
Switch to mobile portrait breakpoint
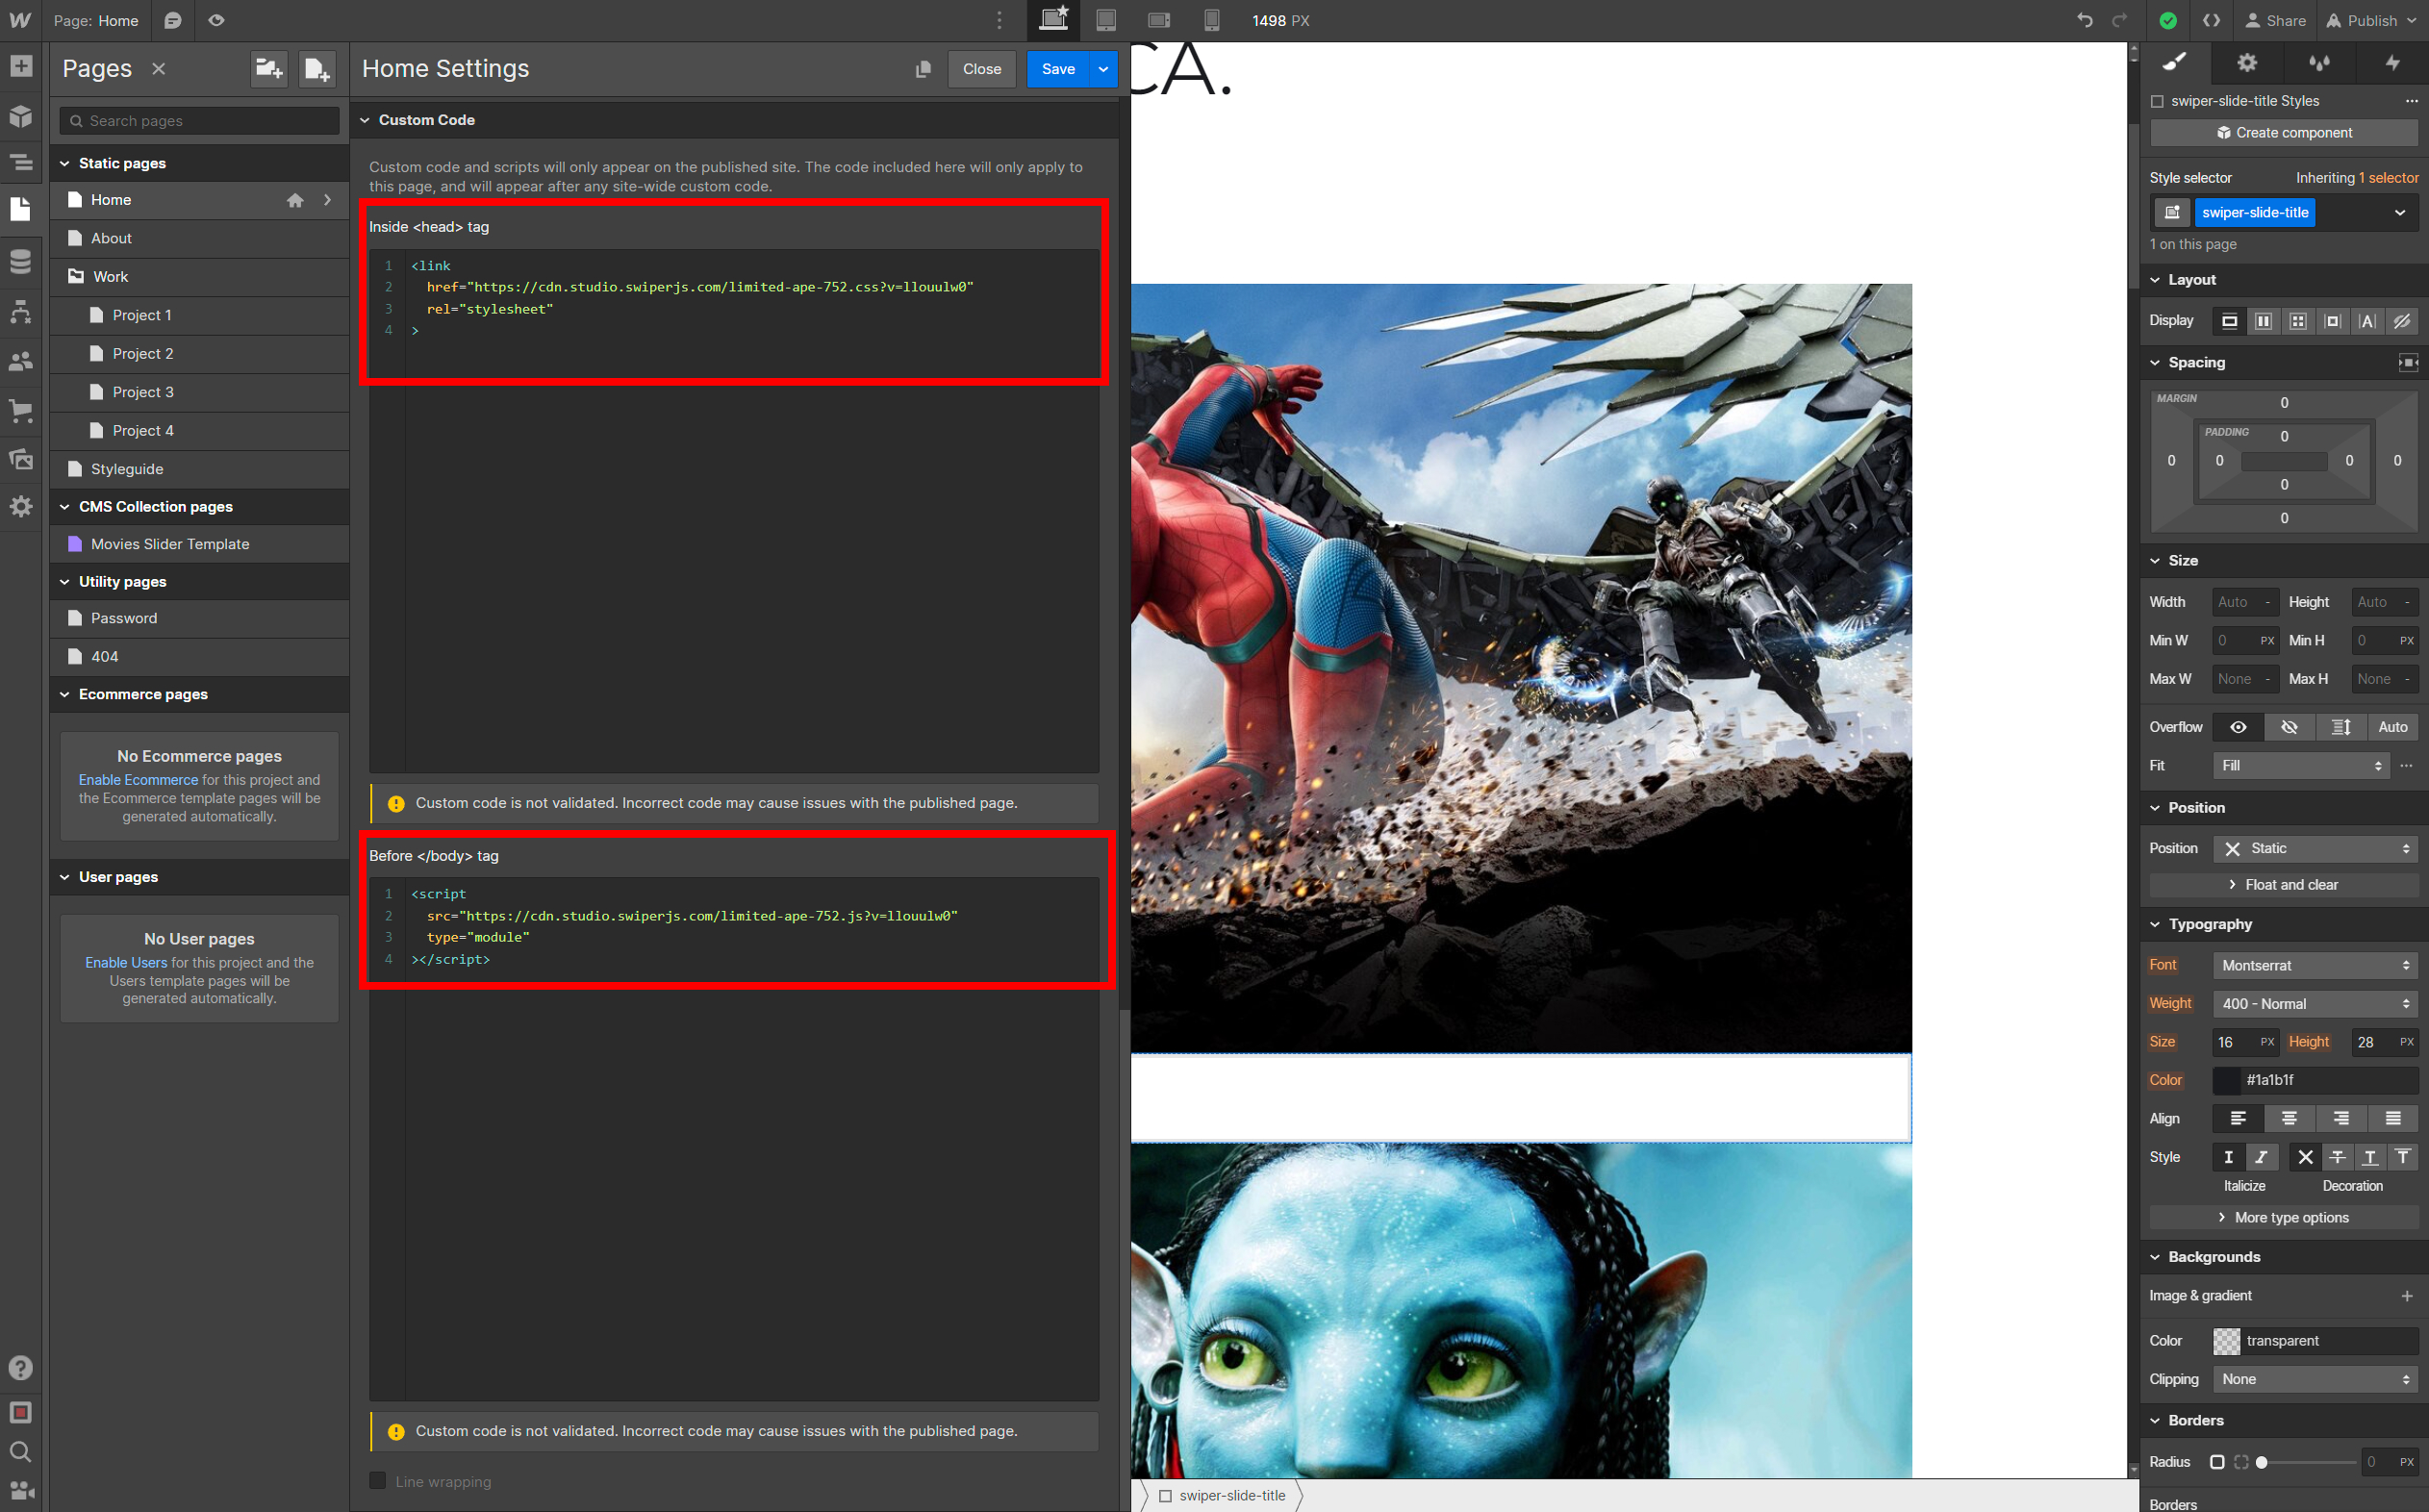click(x=1212, y=20)
